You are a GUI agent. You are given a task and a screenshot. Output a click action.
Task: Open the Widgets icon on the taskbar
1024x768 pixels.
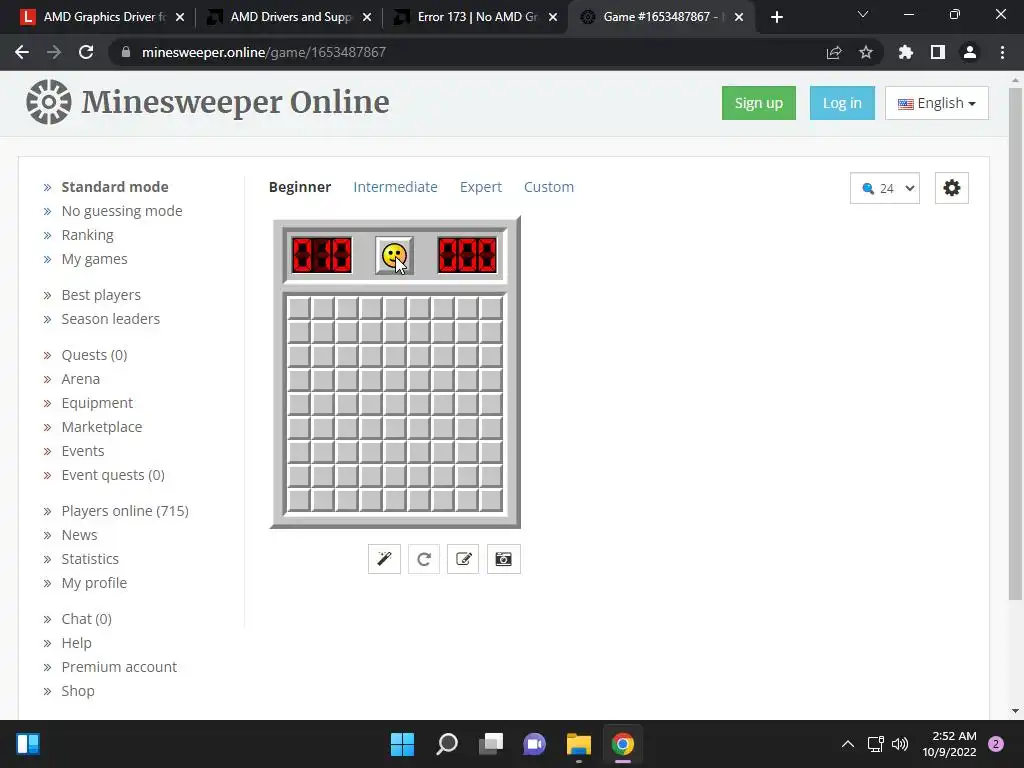tap(28, 744)
